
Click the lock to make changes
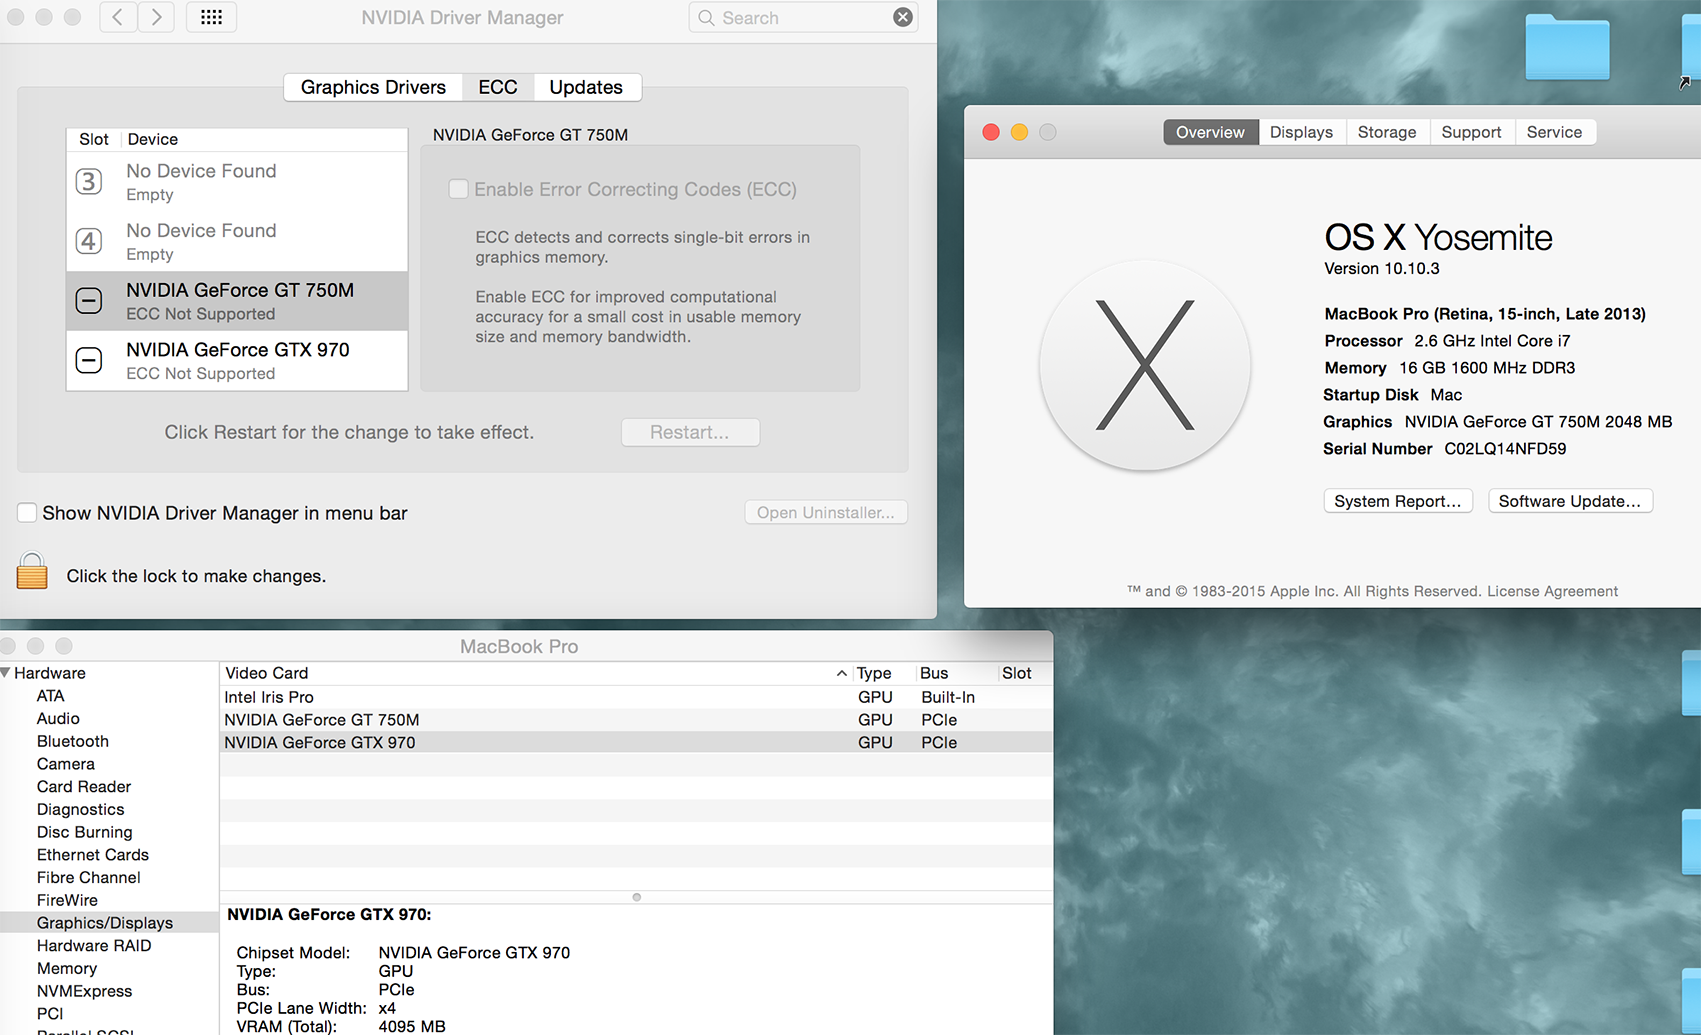pyautogui.click(x=32, y=572)
